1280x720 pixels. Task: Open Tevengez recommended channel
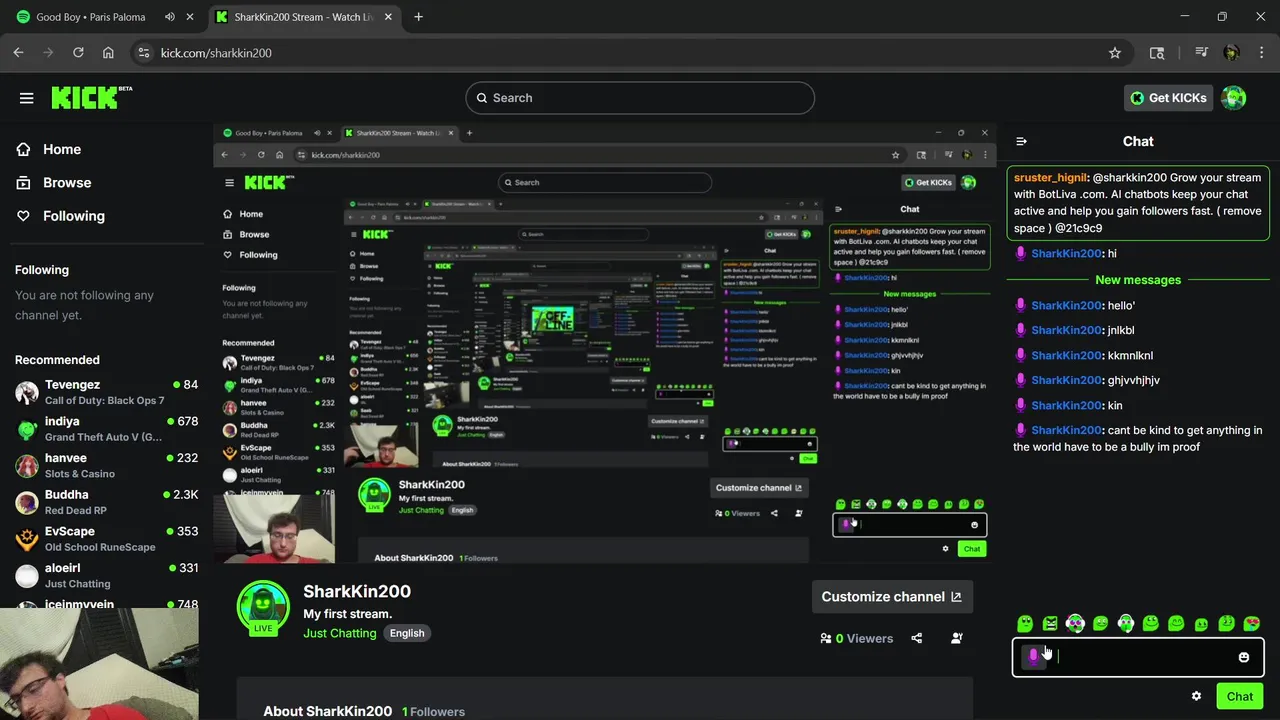(106, 392)
